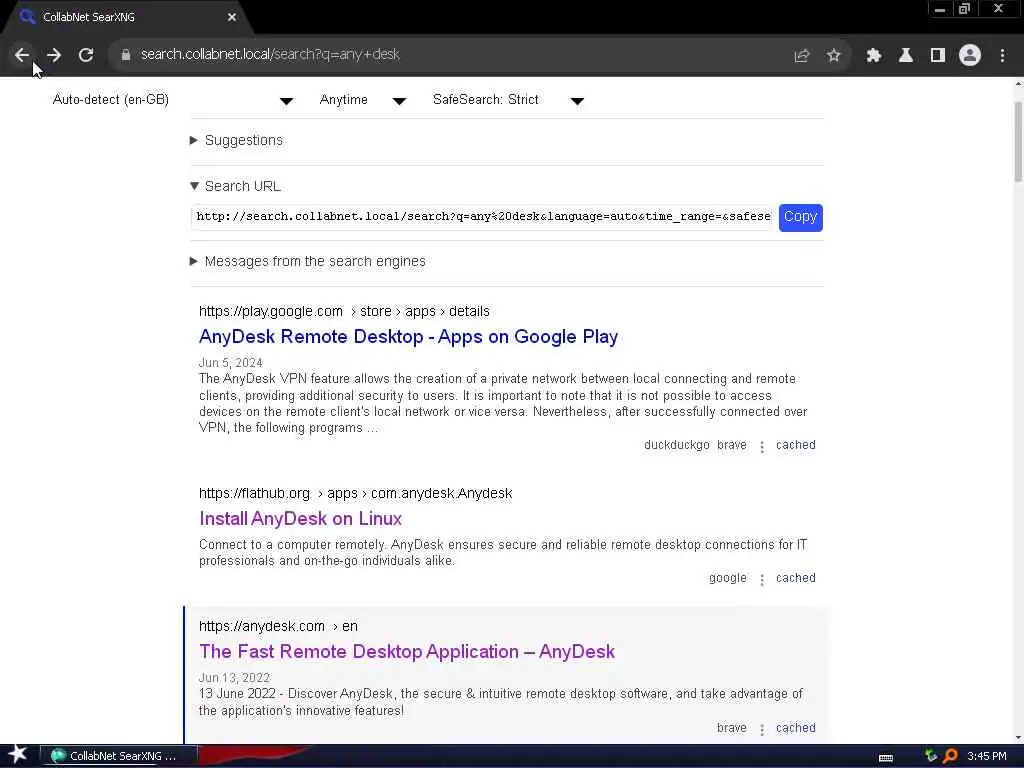This screenshot has height=768, width=1024.
Task: Open the Install AnyDesk on Linux link
Action: pos(300,519)
